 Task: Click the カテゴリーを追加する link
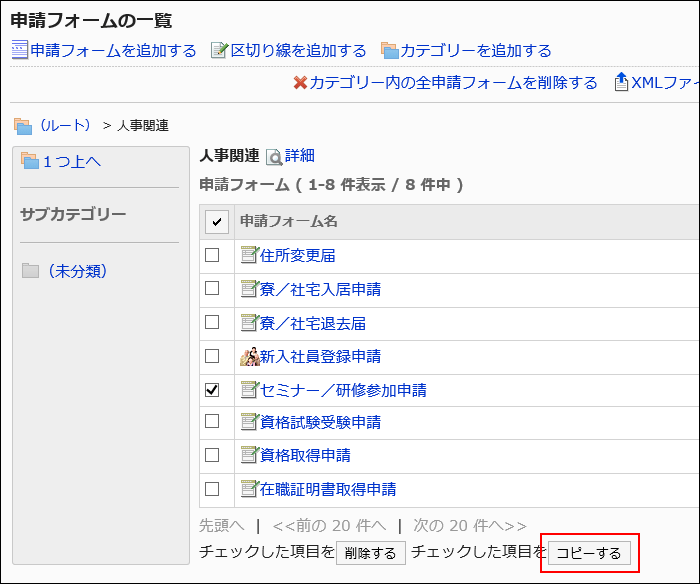(476, 50)
